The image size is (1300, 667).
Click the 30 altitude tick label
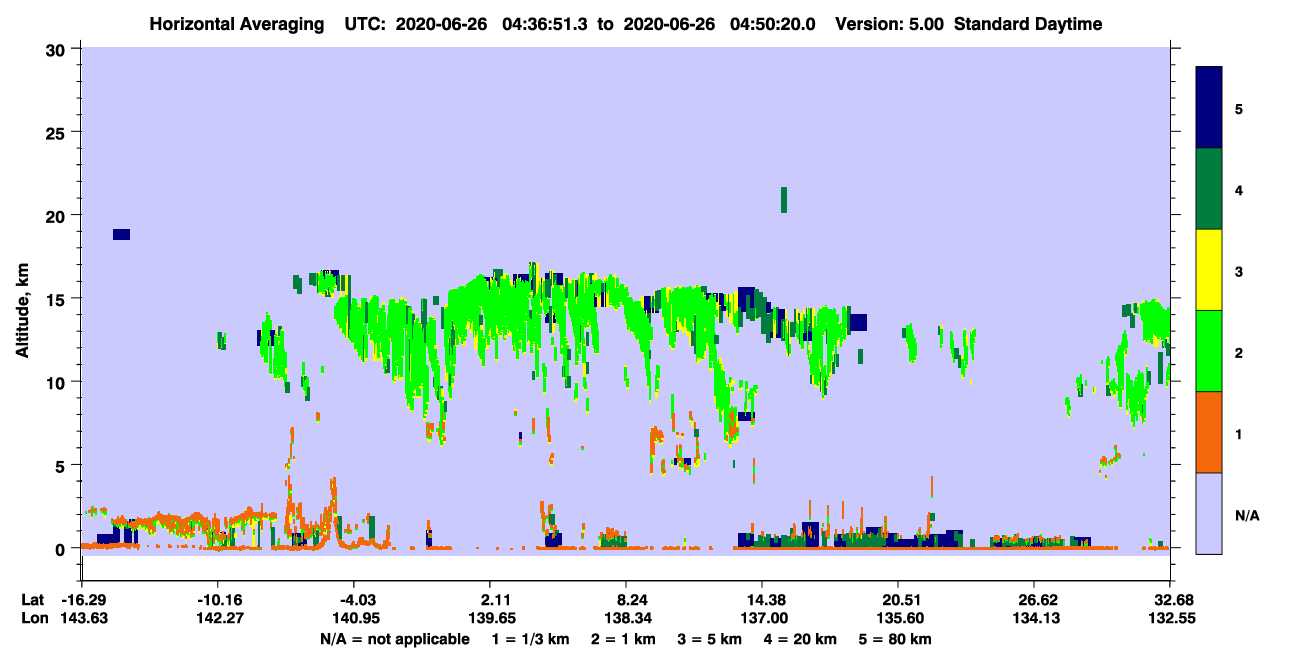(58, 49)
